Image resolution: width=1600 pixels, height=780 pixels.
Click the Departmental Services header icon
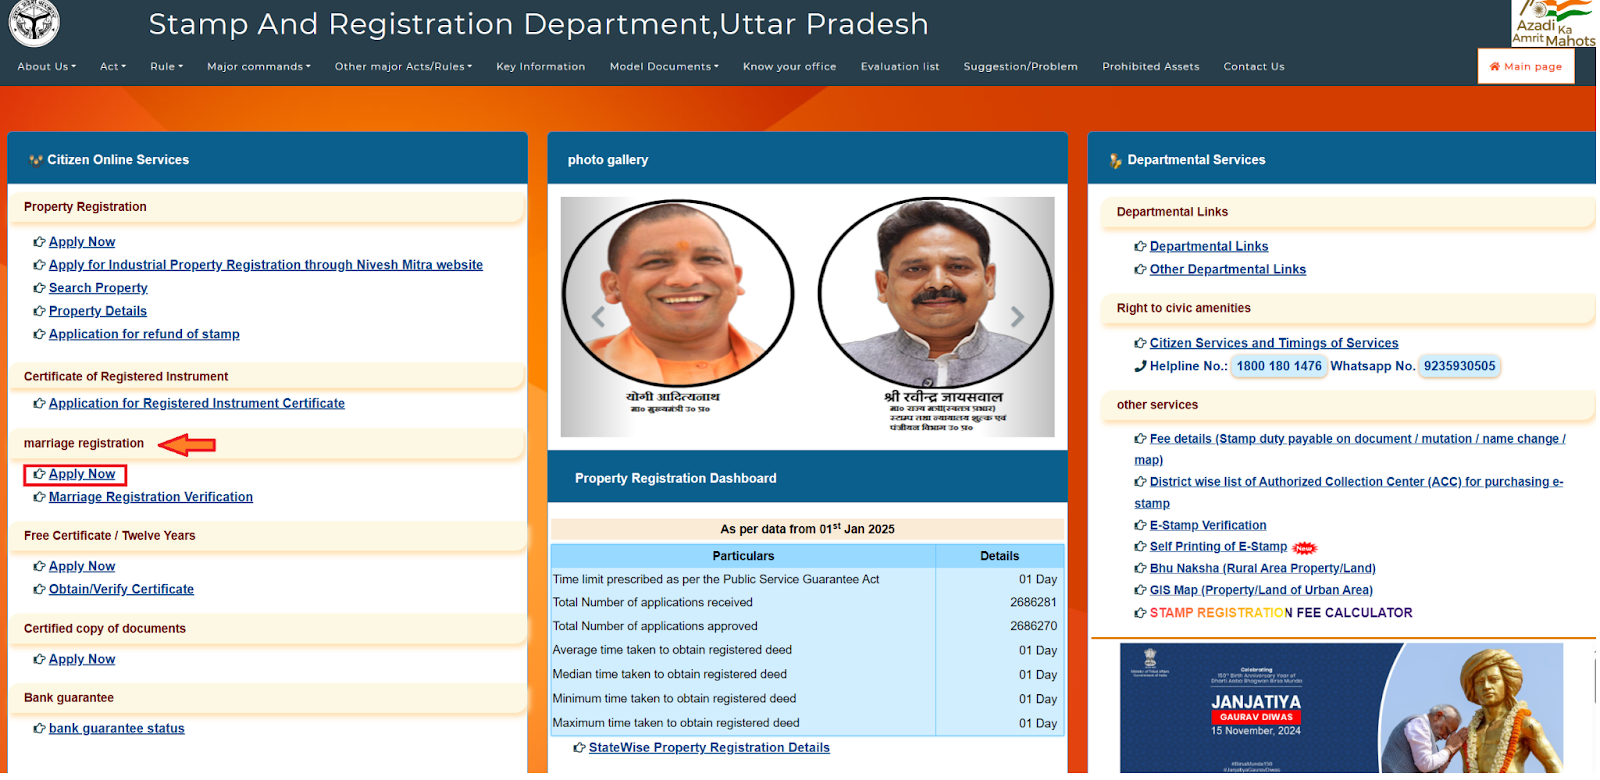[1116, 160]
